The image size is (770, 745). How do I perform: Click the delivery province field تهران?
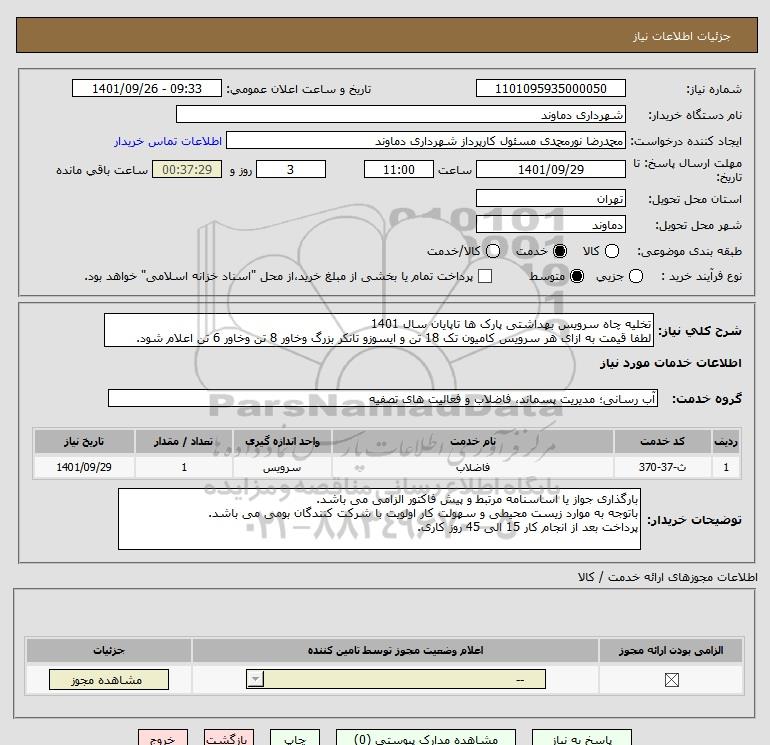coord(550,198)
